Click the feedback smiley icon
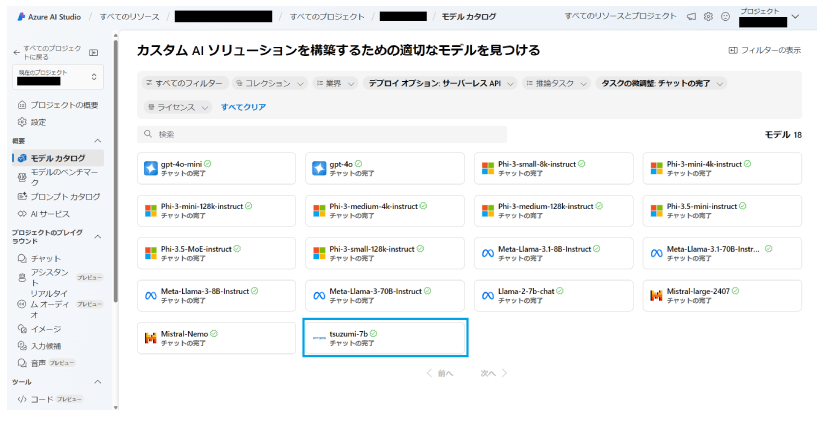Viewport: 818px width, 421px height. (725, 17)
